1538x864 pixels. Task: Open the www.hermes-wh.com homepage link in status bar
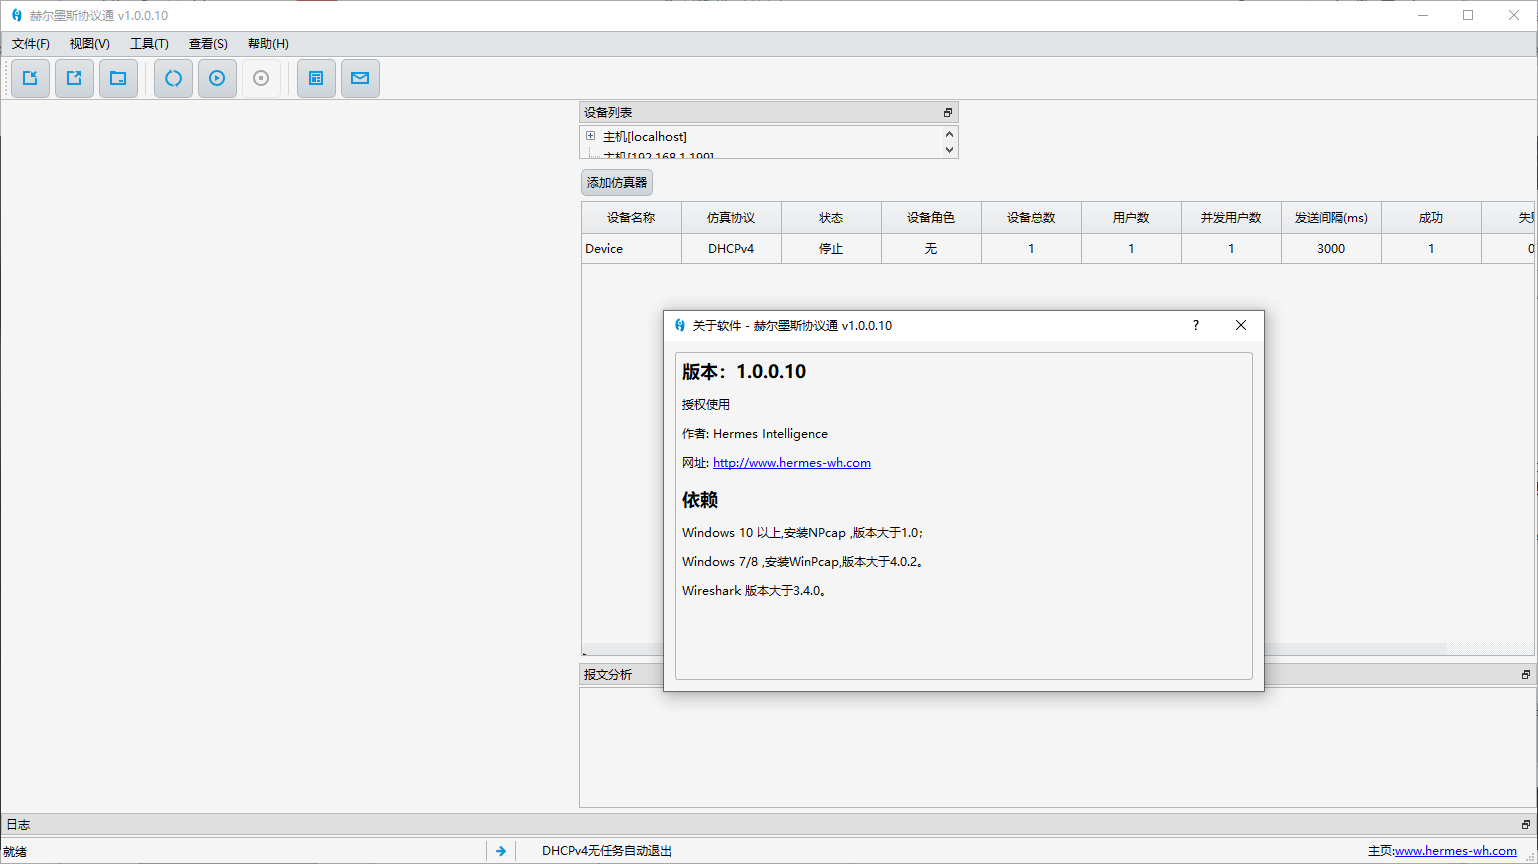coord(1455,851)
